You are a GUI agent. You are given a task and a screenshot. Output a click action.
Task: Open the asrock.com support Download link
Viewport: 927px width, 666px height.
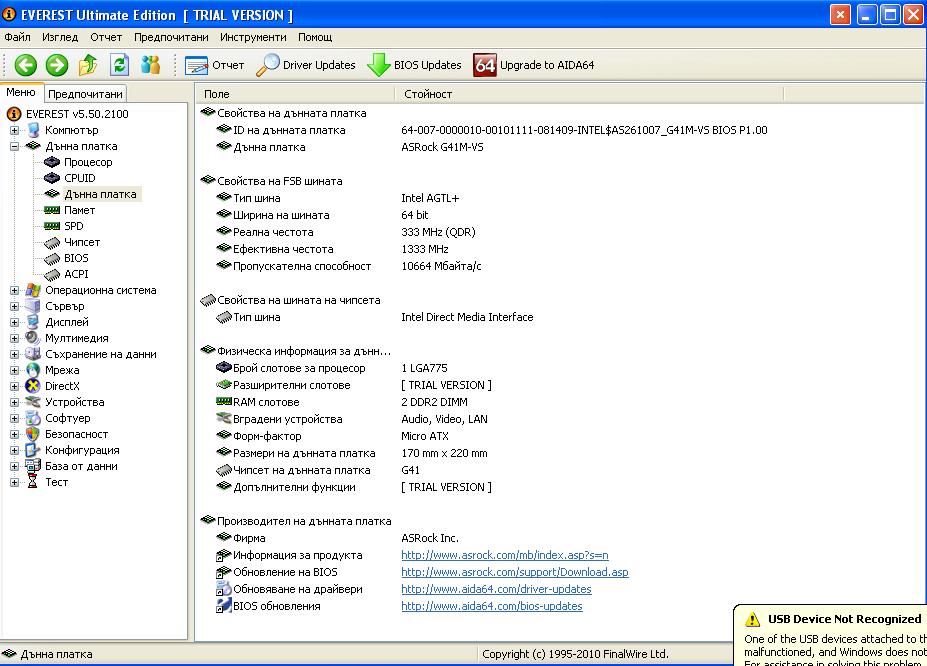(514, 572)
